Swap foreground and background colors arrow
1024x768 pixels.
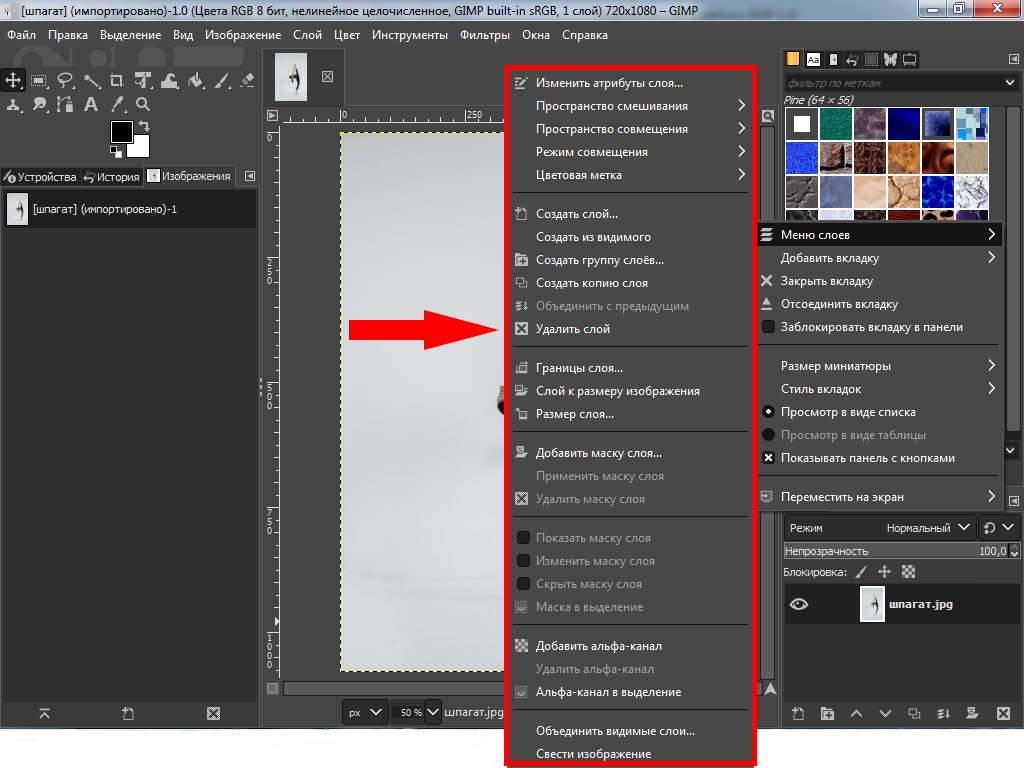pos(145,126)
